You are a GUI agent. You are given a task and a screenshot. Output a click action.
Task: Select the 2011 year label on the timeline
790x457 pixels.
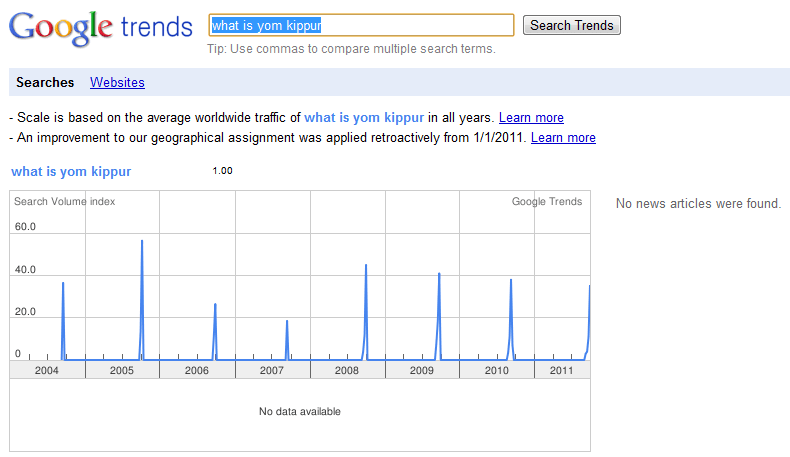[562, 370]
